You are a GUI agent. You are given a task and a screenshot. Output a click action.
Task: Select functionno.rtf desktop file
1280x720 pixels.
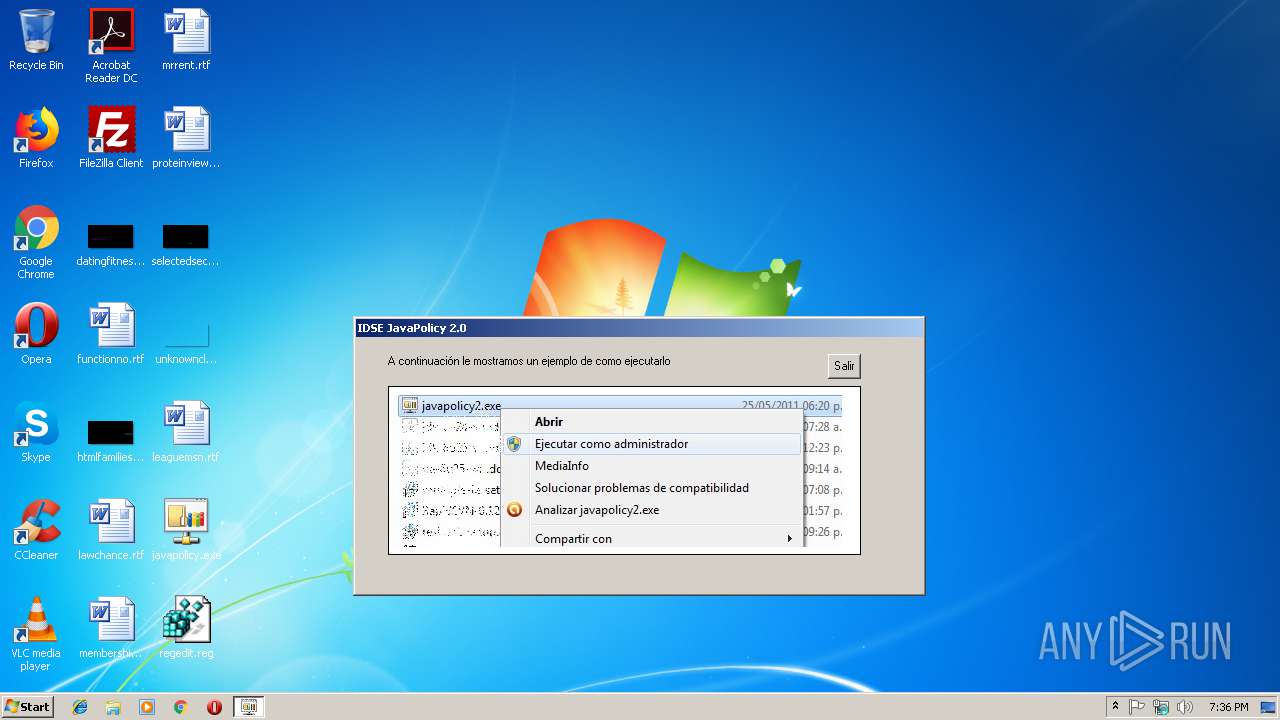click(111, 334)
